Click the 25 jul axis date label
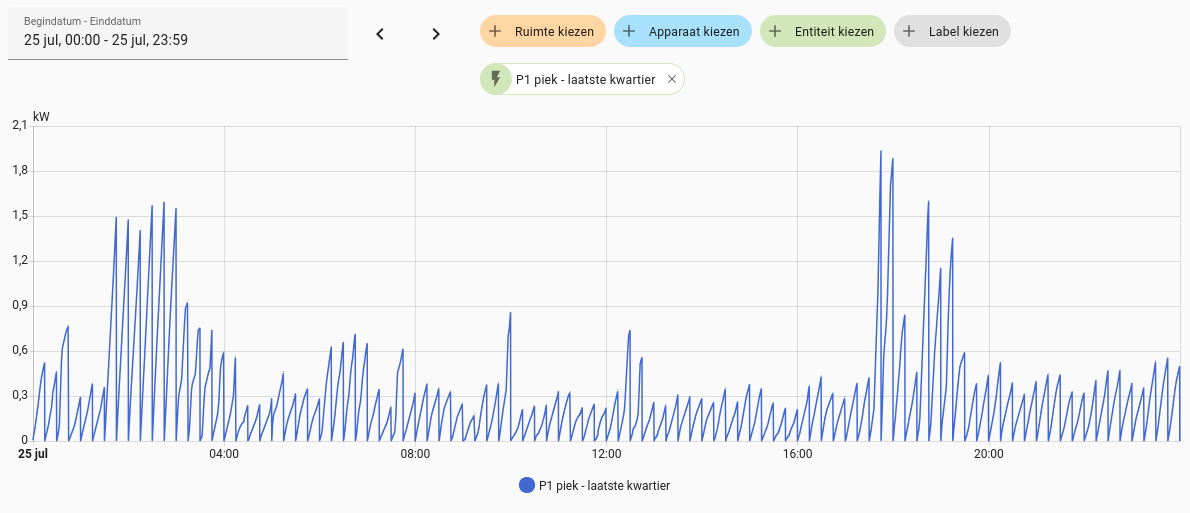This screenshot has height=513, width=1190. click(x=33, y=454)
